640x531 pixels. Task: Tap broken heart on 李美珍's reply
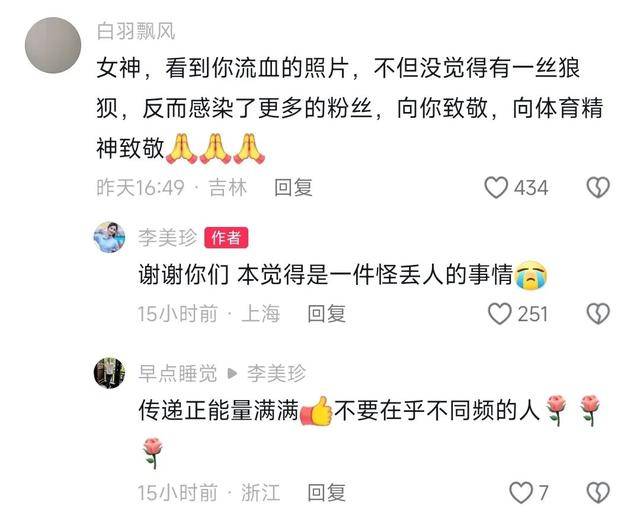pyautogui.click(x=598, y=314)
